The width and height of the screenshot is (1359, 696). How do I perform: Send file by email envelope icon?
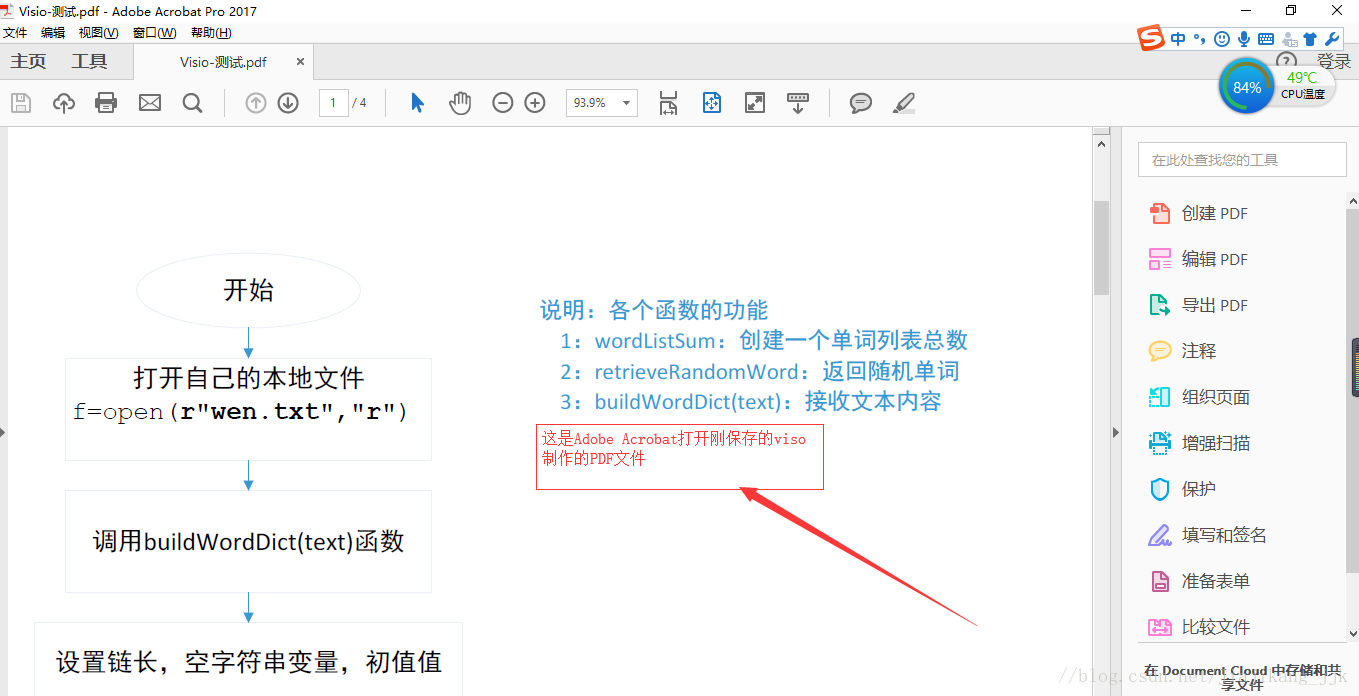pos(150,103)
